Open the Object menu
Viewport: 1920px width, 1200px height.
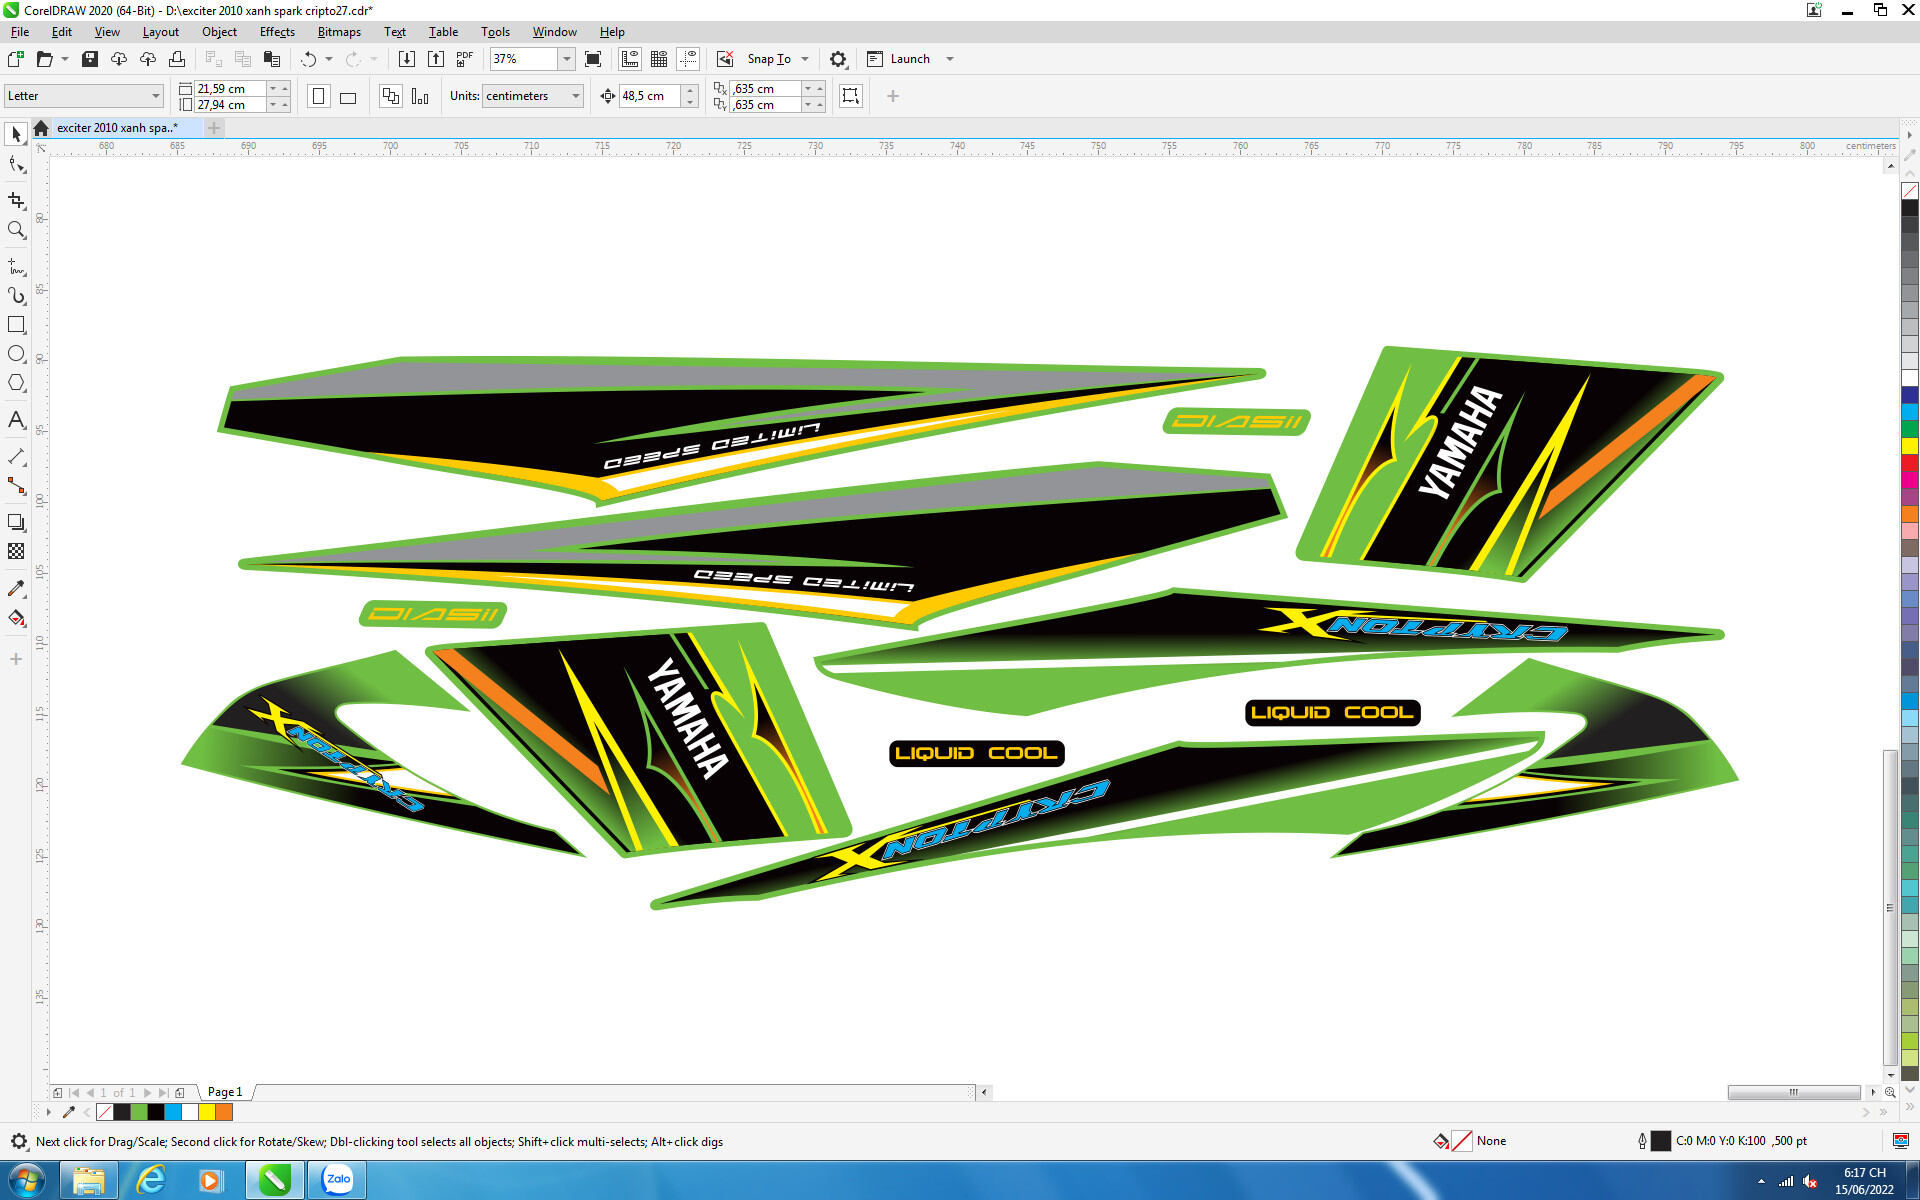point(219,32)
